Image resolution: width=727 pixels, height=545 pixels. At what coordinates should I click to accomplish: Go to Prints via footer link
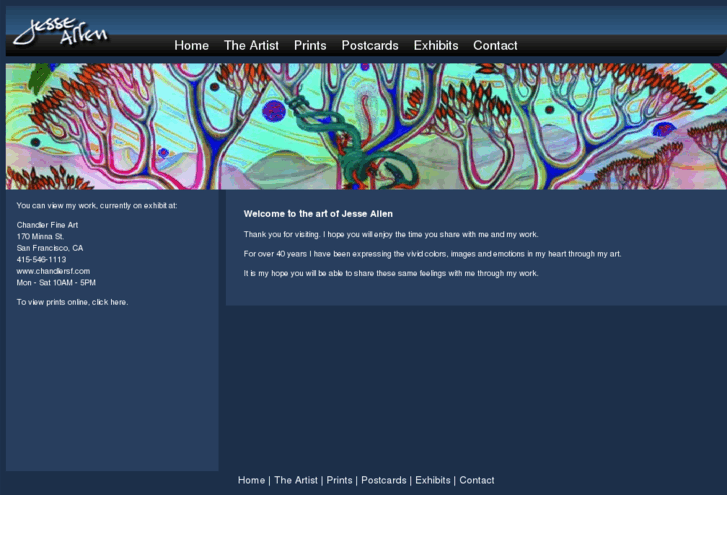coord(339,480)
